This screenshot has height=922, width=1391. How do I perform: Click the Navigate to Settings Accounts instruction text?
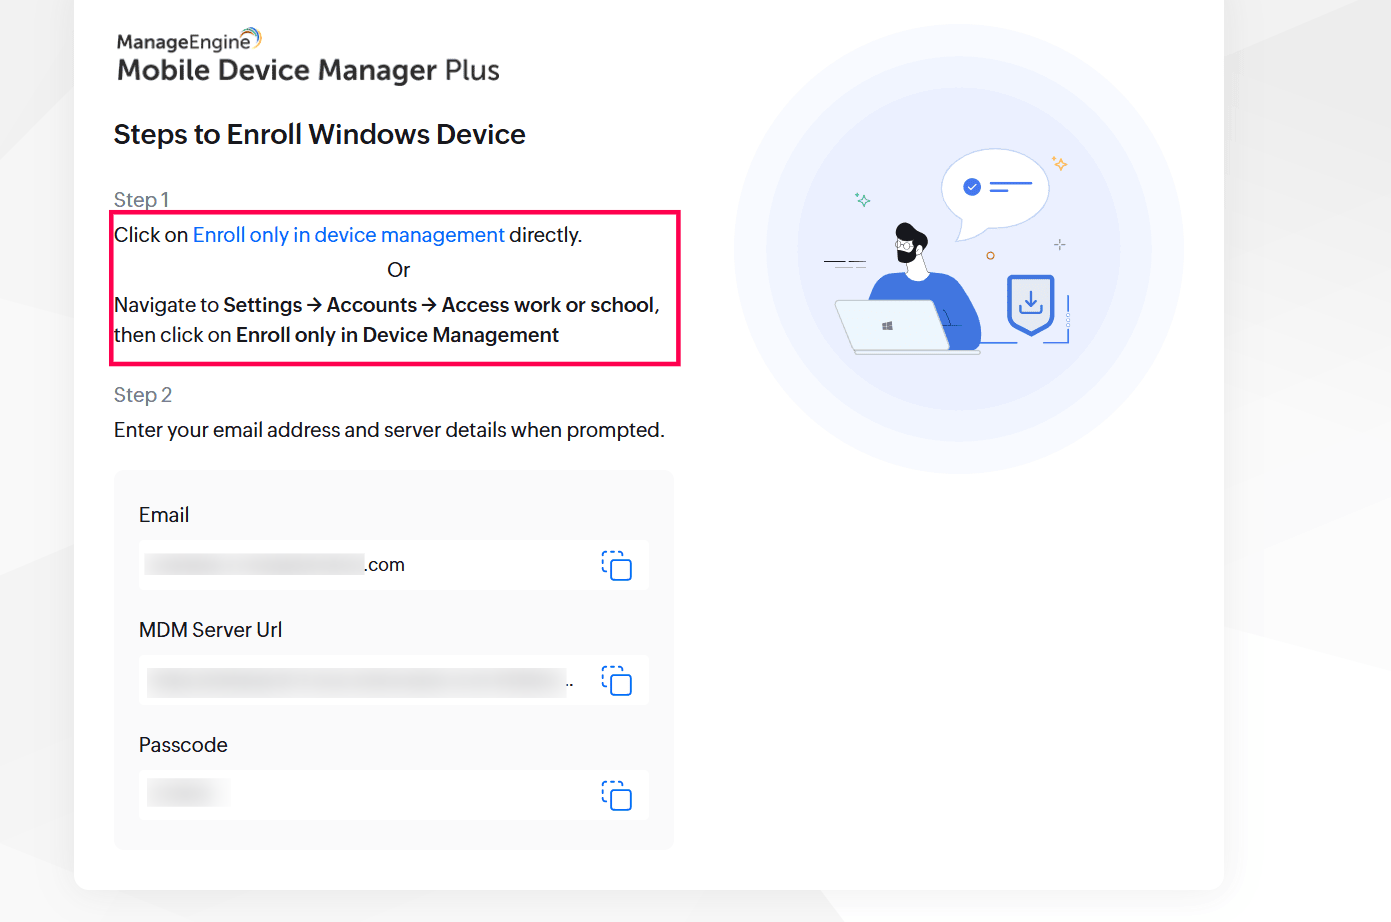click(387, 320)
